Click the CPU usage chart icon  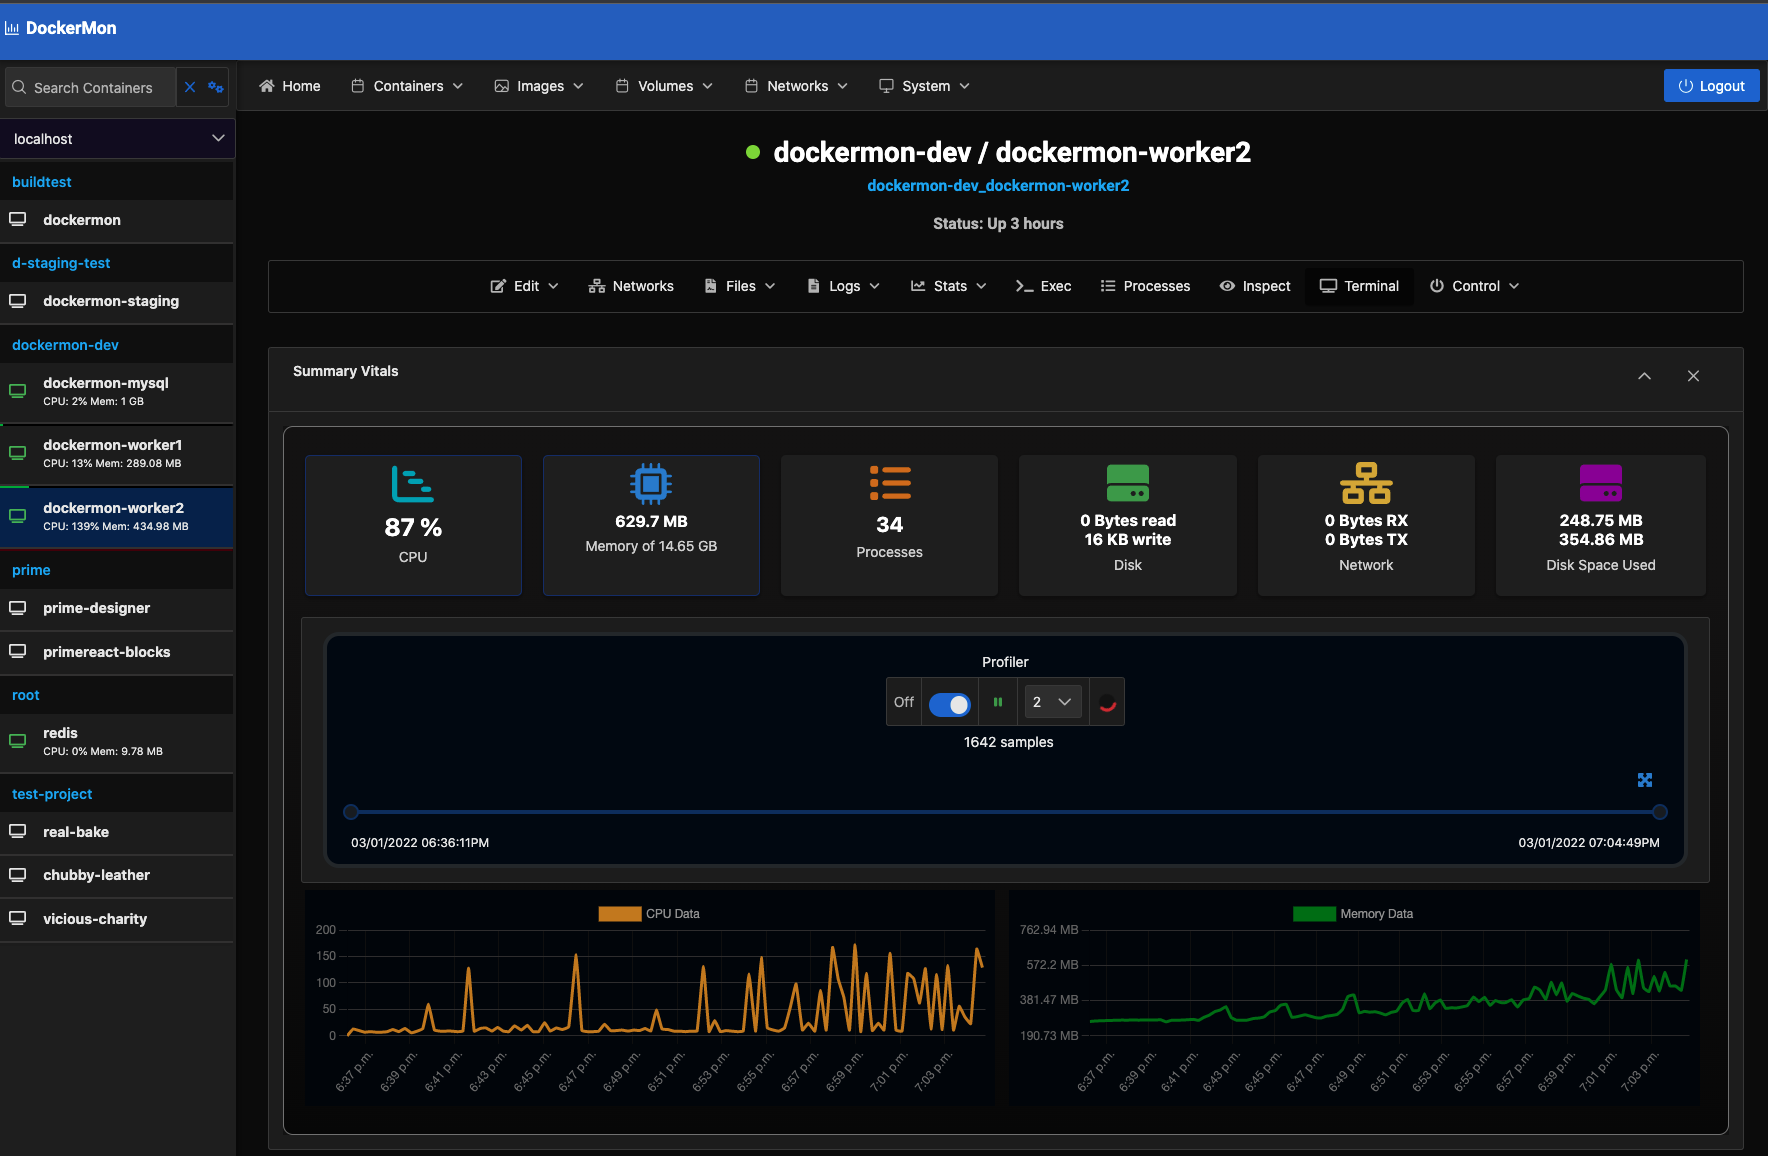pyautogui.click(x=412, y=484)
